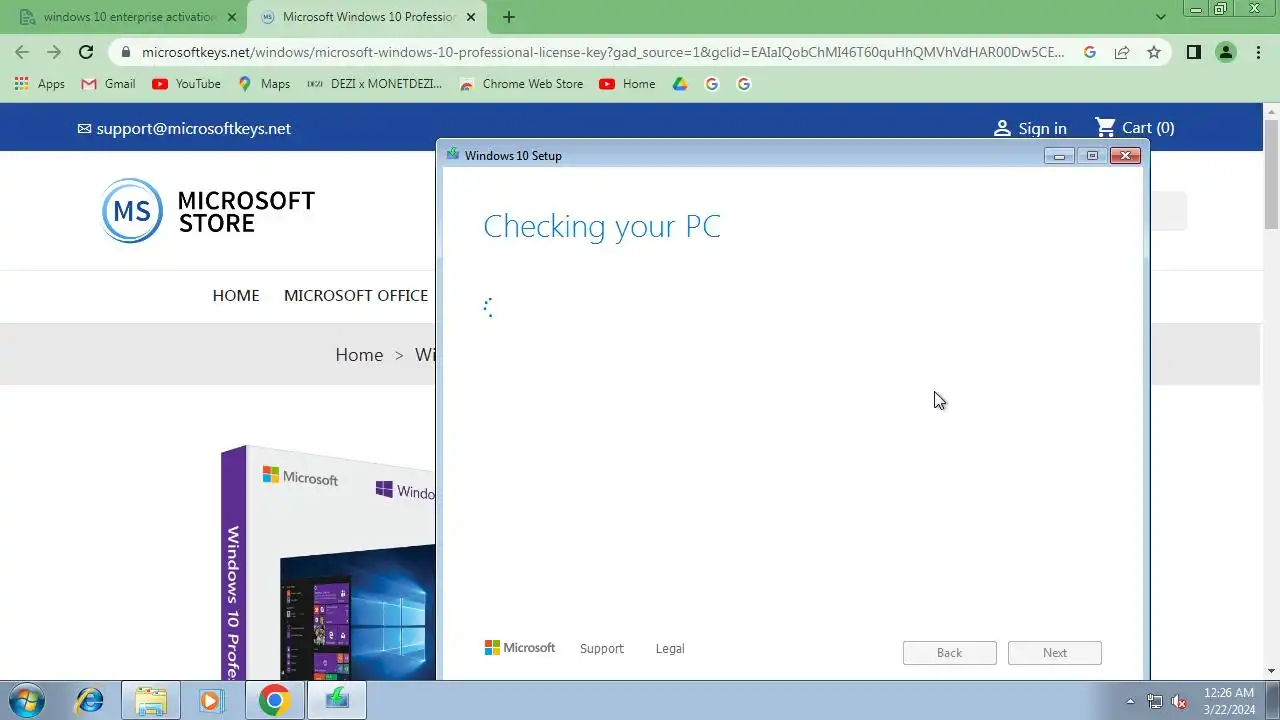Open Apps bookmark
The width and height of the screenshot is (1280, 720).
(x=40, y=84)
